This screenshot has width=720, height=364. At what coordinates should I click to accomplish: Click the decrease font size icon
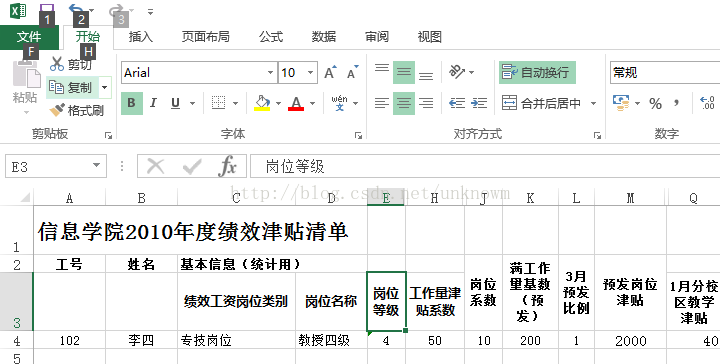pos(352,73)
